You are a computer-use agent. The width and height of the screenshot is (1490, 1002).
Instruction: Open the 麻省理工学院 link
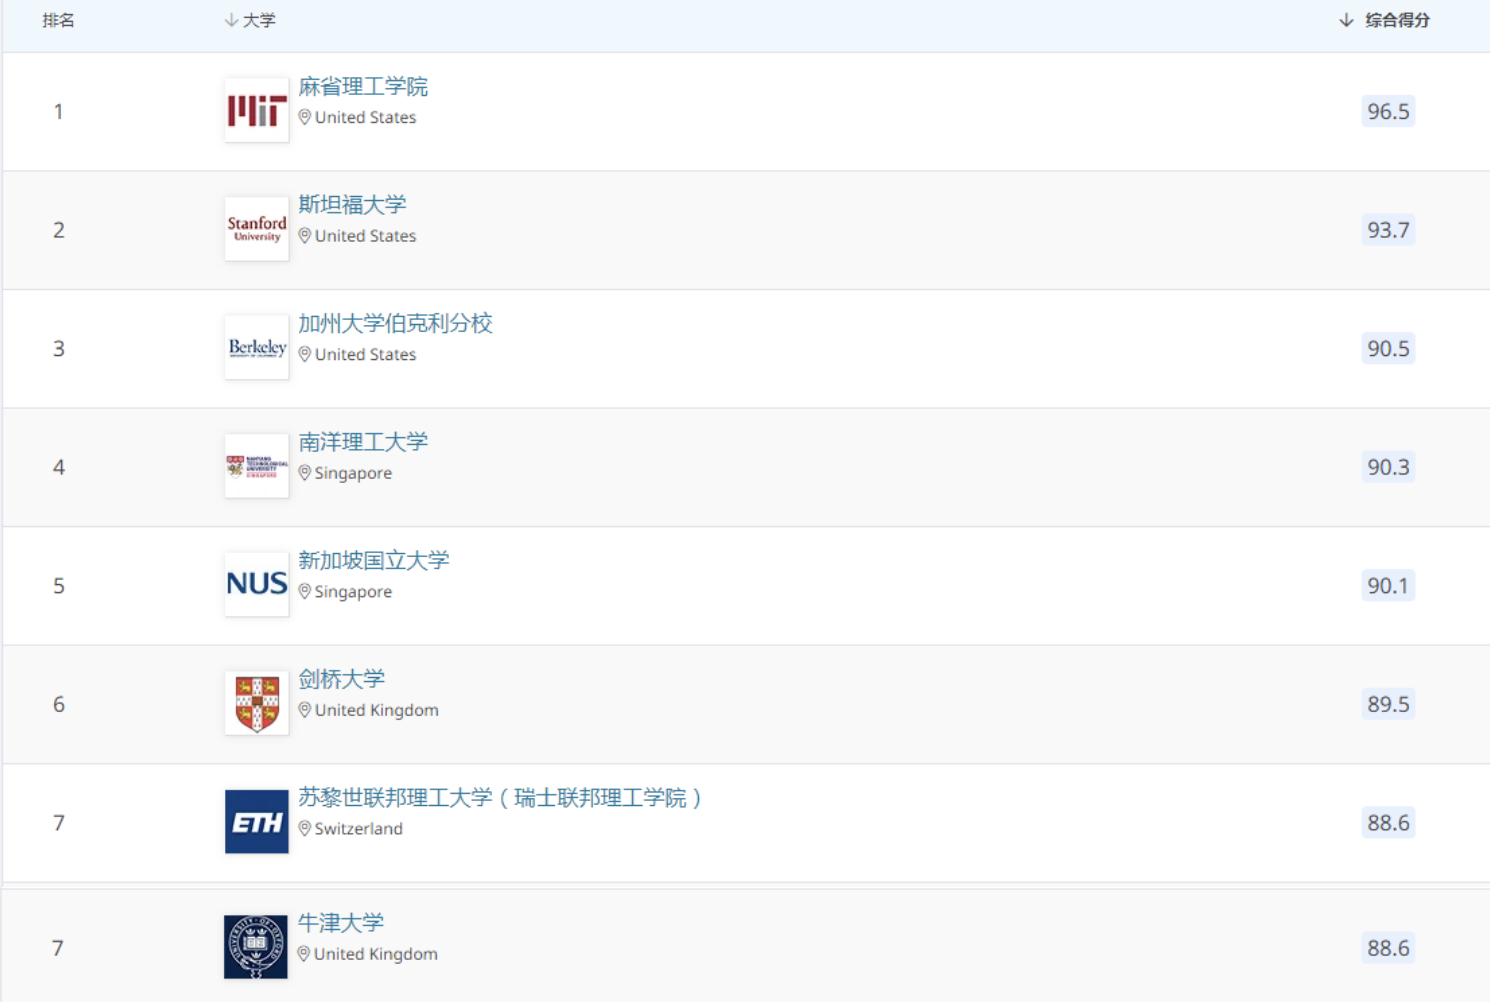(x=362, y=87)
